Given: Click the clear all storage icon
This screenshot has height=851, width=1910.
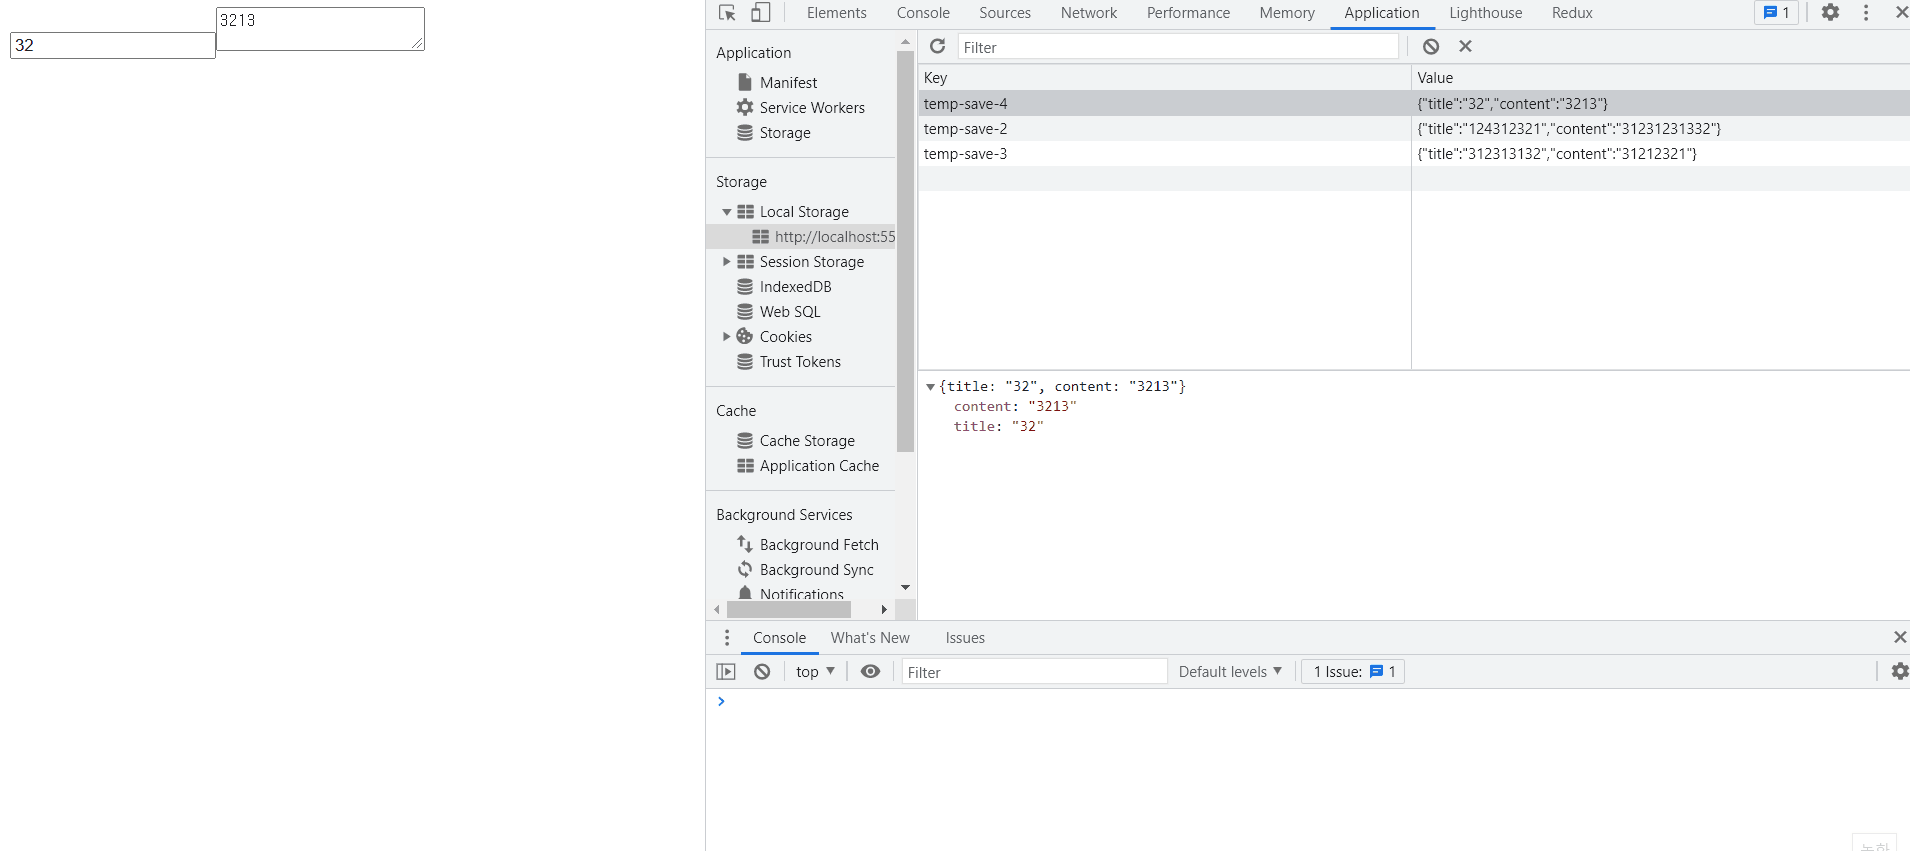Looking at the screenshot, I should pyautogui.click(x=1431, y=46).
